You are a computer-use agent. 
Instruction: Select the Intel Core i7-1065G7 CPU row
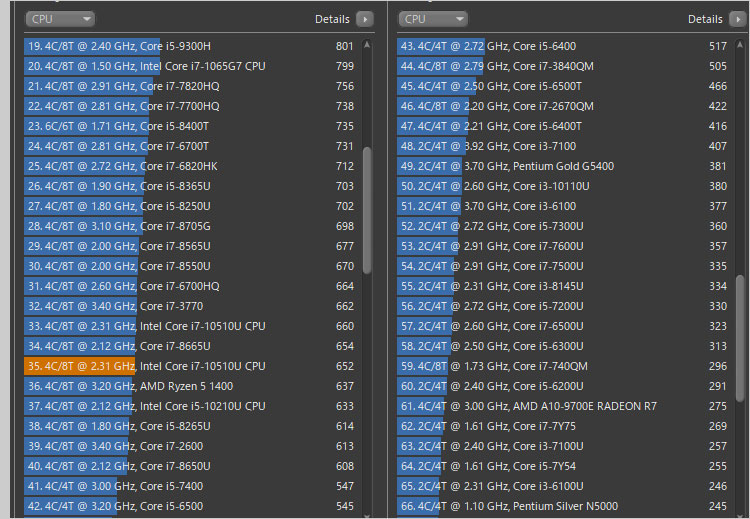click(x=190, y=66)
